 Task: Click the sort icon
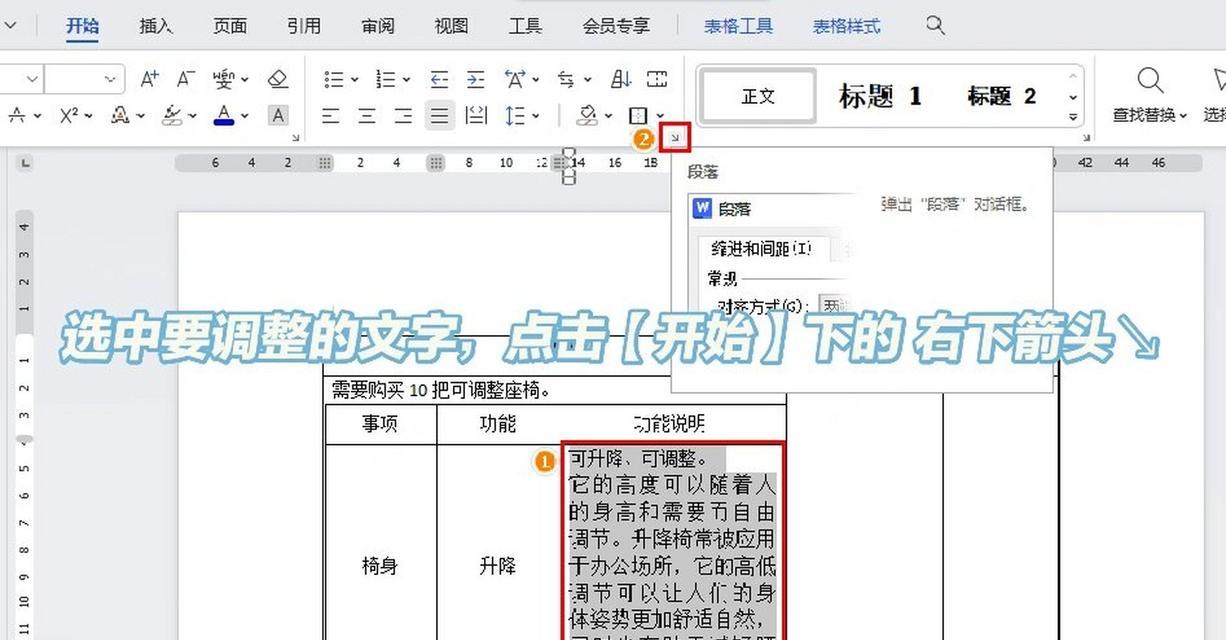(x=621, y=79)
